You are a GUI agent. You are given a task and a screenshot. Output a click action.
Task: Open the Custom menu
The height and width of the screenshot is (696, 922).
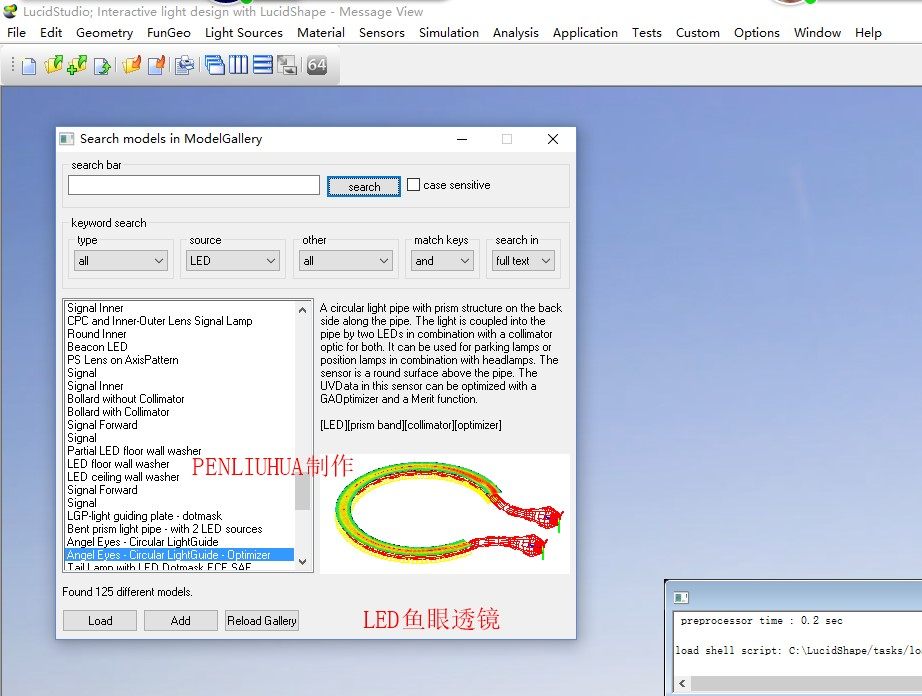(697, 32)
